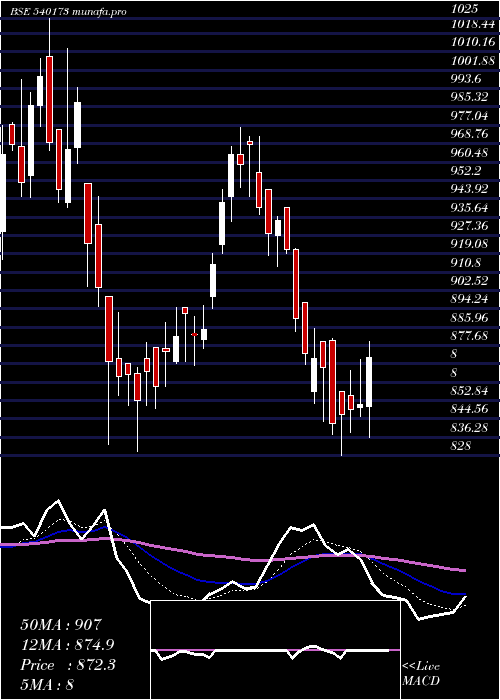Viewport: 500px width, 700px height.
Task: Click the tallest red candlestick near 1001.88
Action: coord(49,100)
